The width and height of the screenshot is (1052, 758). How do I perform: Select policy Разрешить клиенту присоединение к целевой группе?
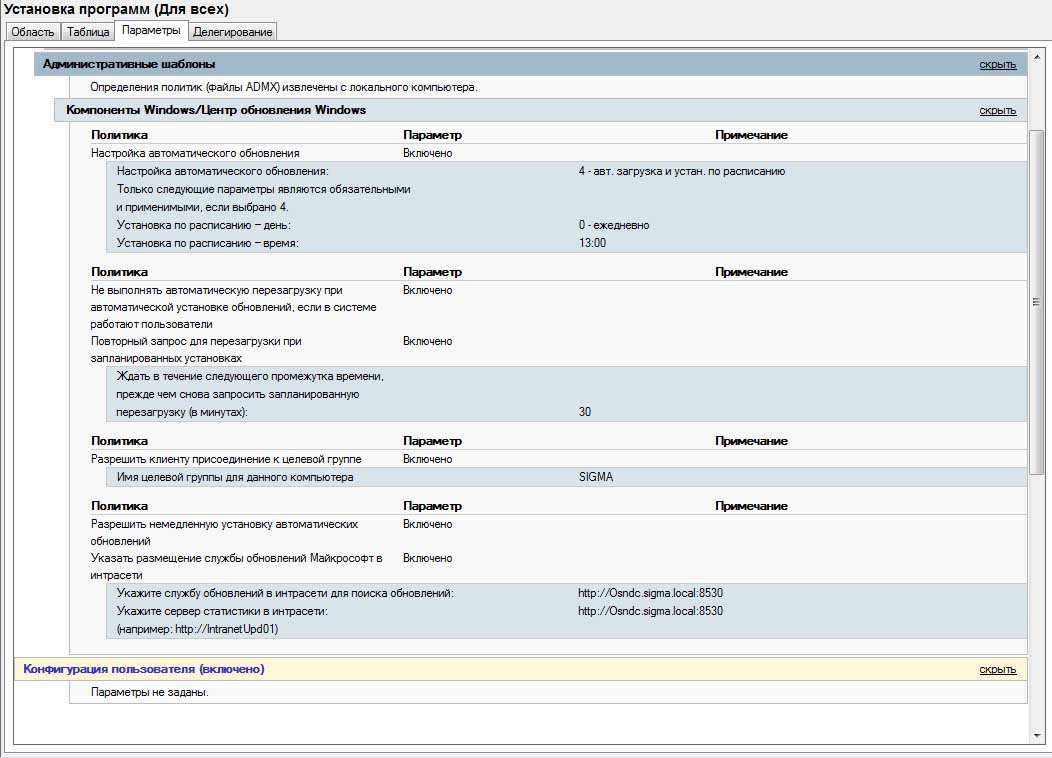tap(226, 459)
